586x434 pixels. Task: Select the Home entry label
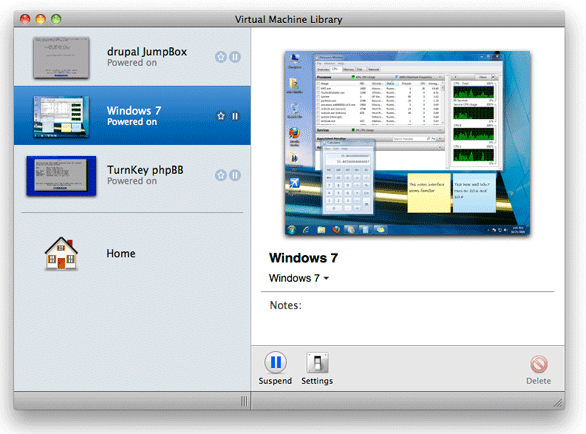pyautogui.click(x=121, y=253)
